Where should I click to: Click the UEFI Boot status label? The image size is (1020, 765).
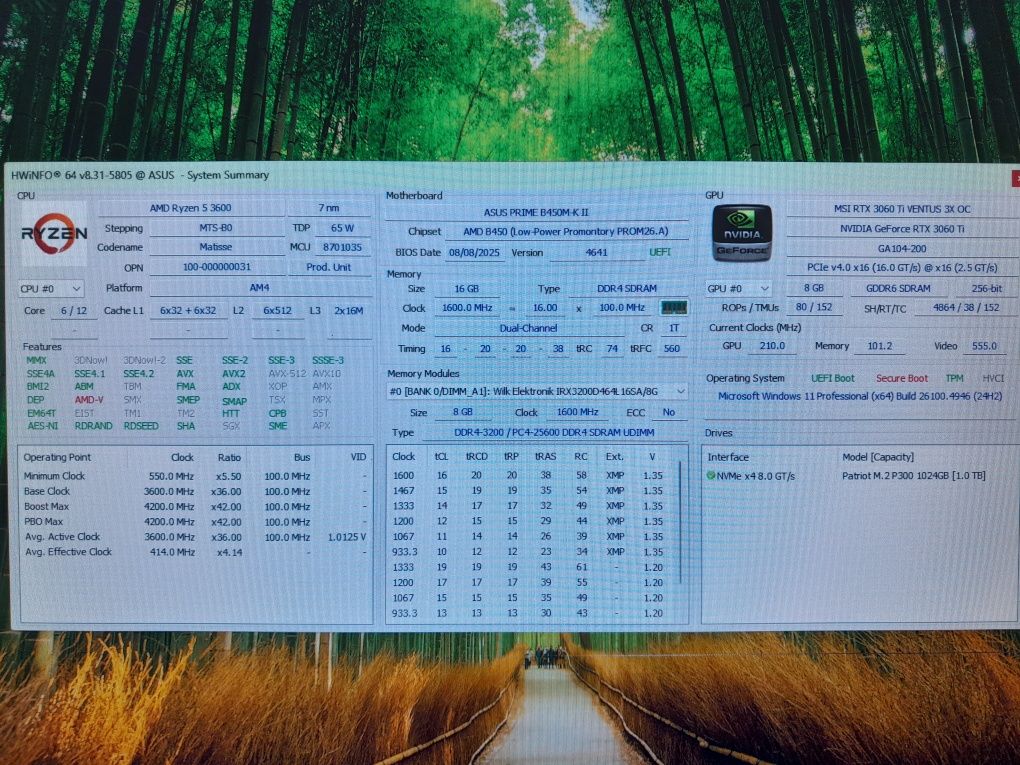(833, 378)
